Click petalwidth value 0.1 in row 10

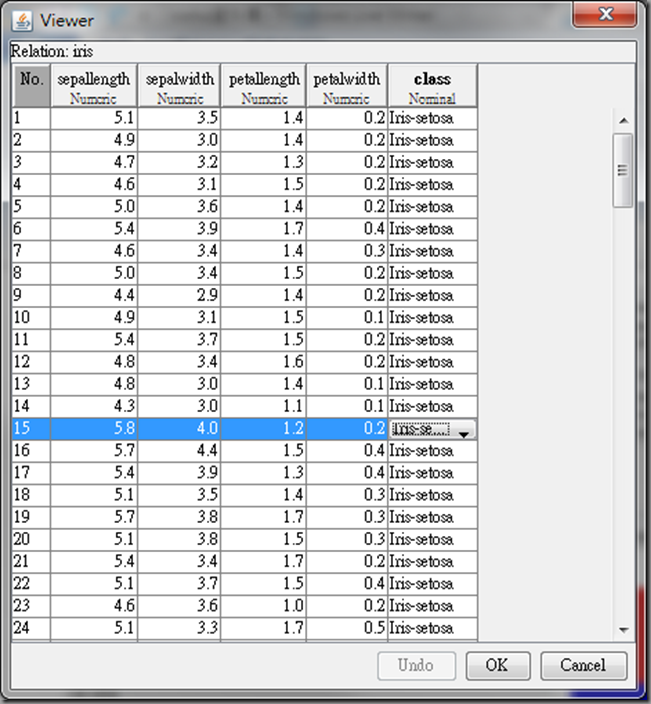click(347, 317)
